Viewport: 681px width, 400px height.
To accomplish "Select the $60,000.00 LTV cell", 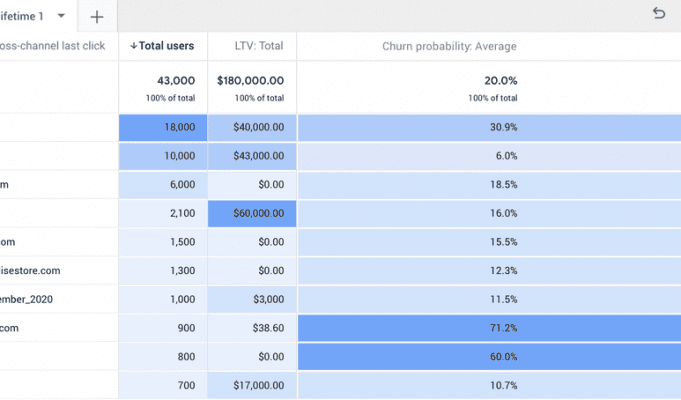I will click(252, 213).
